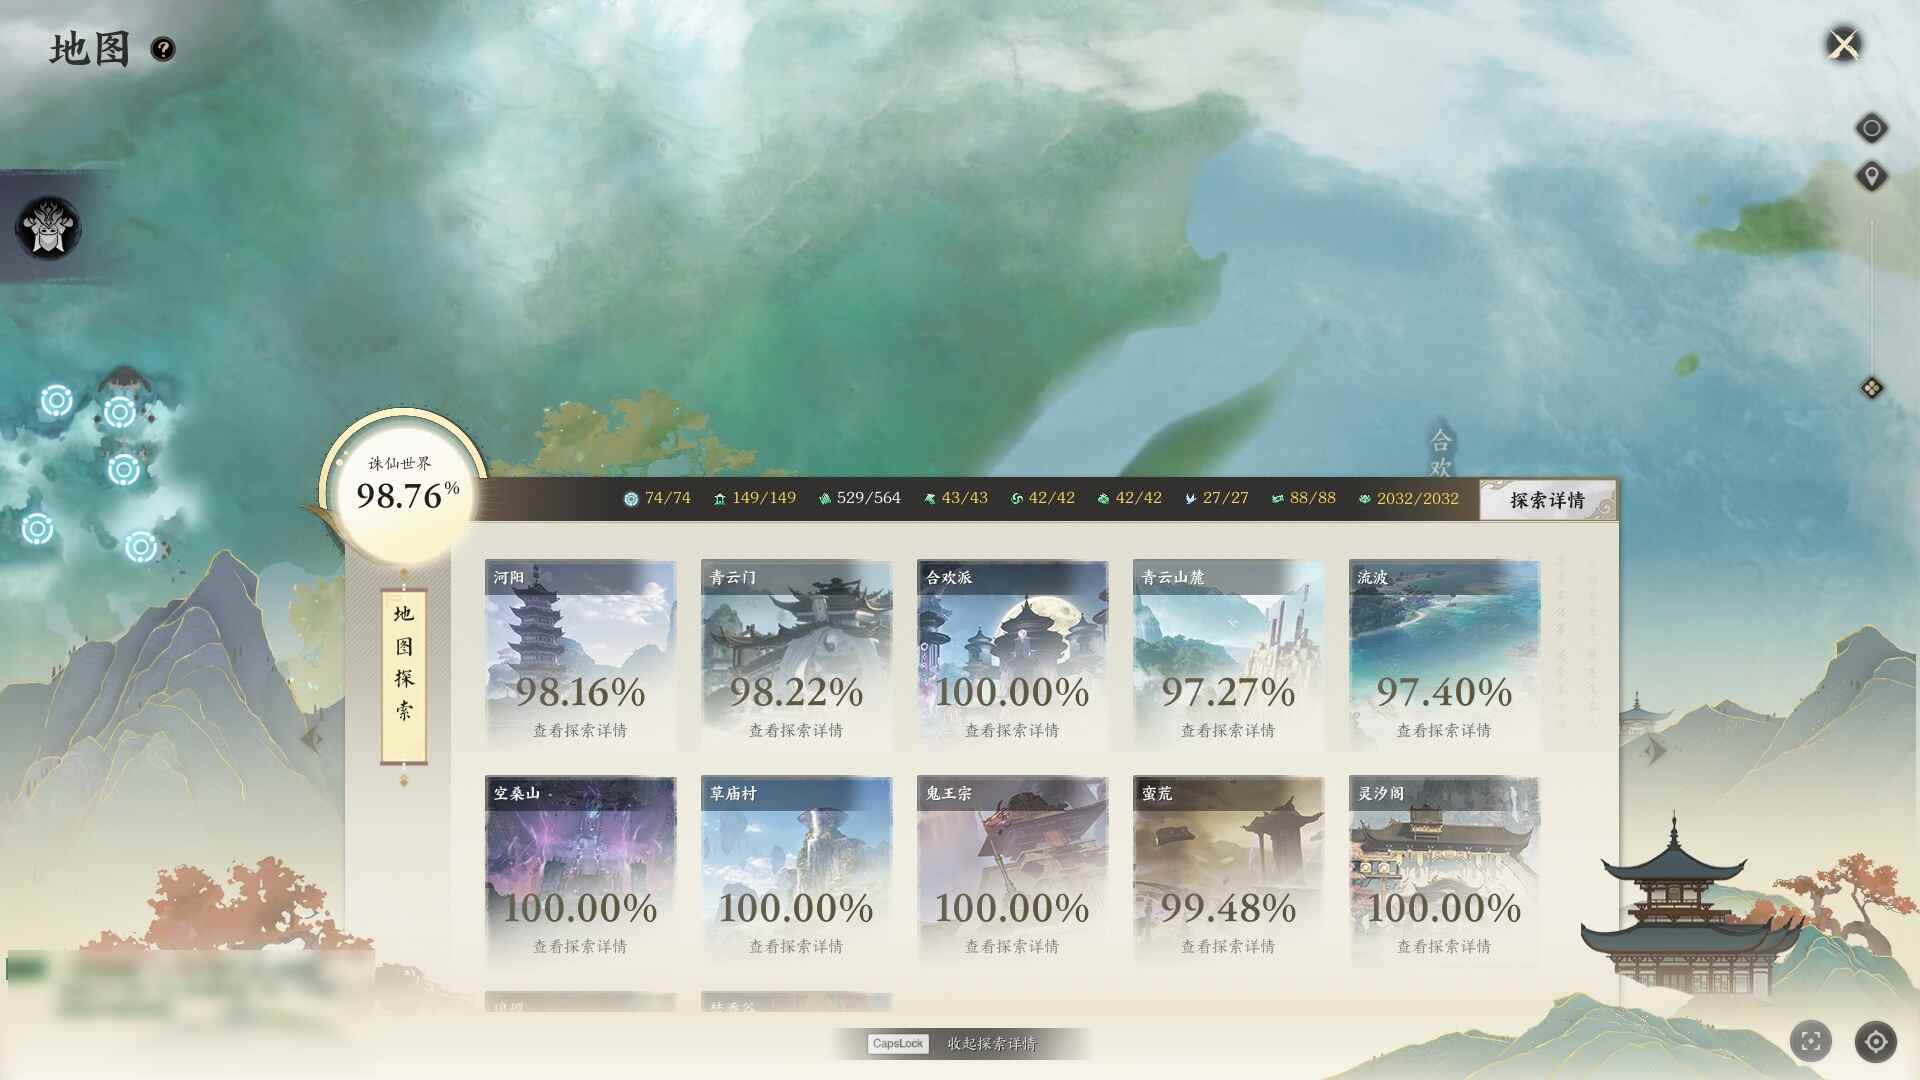Select the leftmost teleport waypoint ring
1920x1080 pixels.
[x=38, y=528]
